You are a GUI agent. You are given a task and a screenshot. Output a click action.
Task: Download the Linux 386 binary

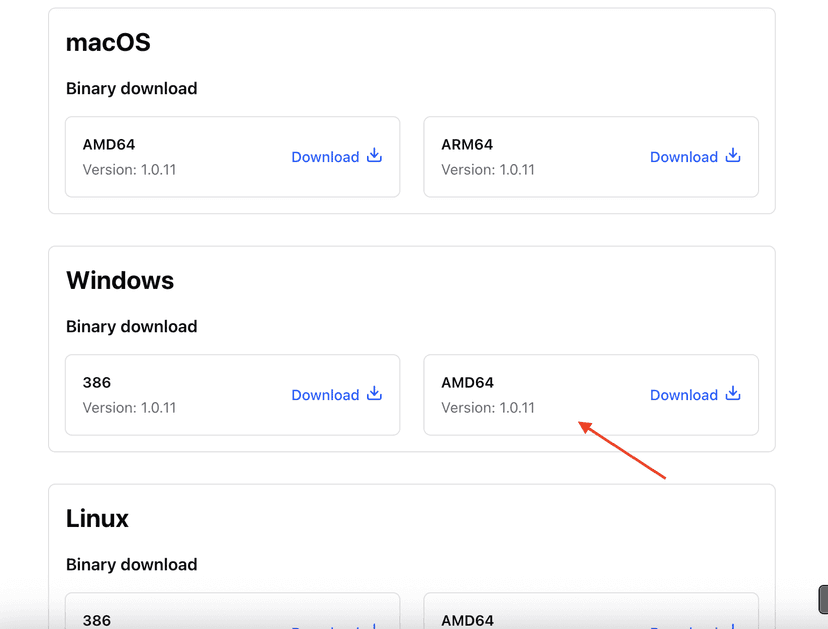[325, 627]
